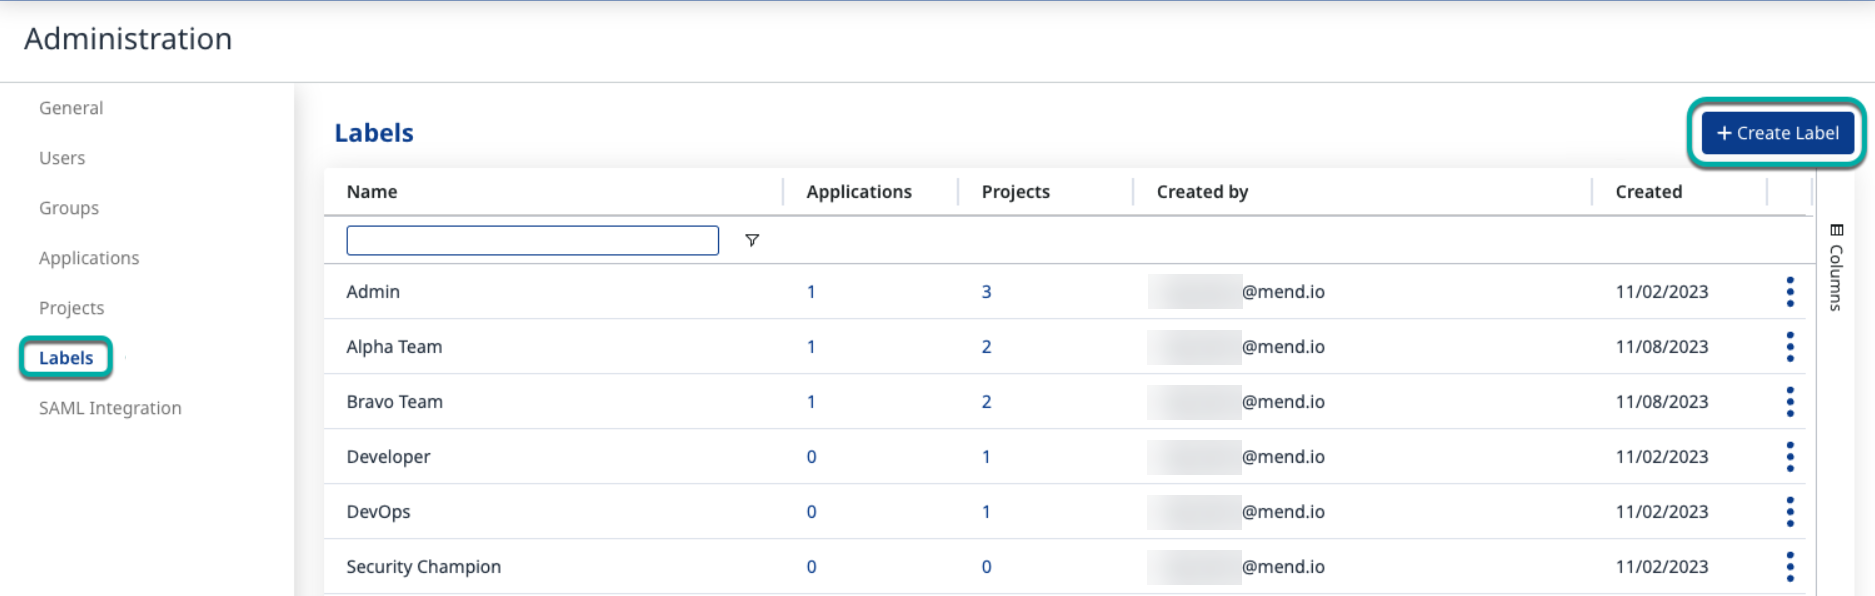Open the actions menu for Alpha Team
The width and height of the screenshot is (1875, 596).
1790,347
